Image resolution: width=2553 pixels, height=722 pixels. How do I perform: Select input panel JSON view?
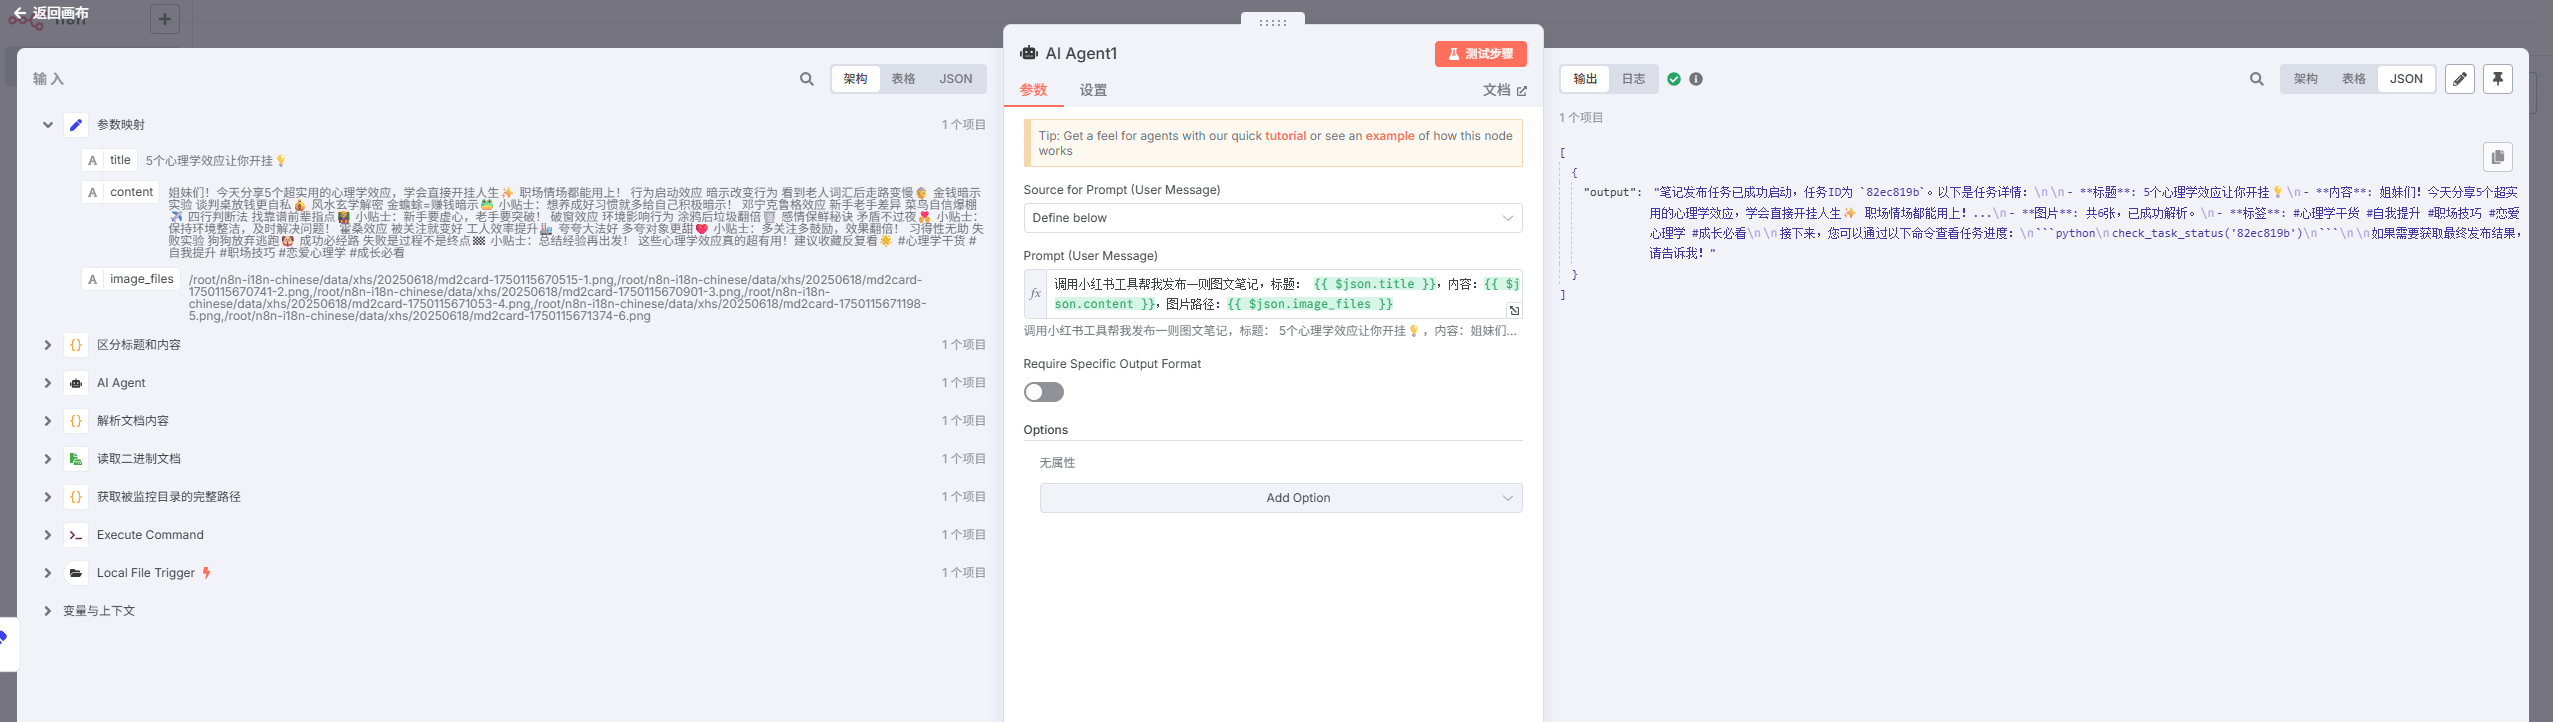[x=956, y=79]
